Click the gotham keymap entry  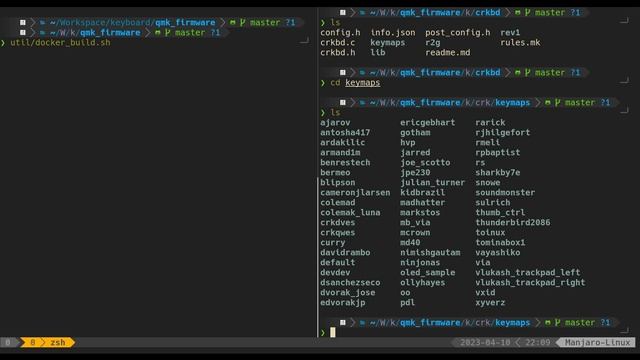coord(415,133)
